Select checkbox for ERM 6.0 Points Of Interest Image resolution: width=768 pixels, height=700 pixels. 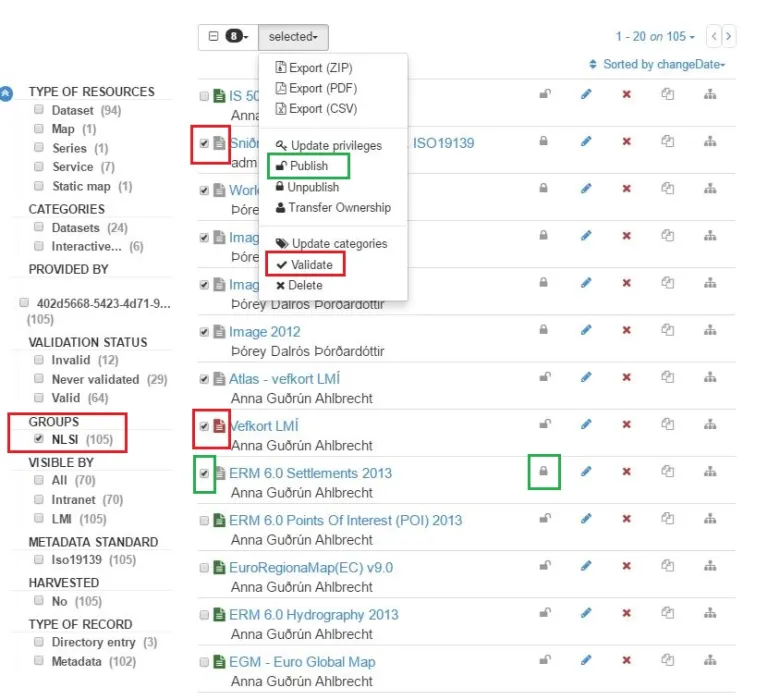[x=205, y=521]
